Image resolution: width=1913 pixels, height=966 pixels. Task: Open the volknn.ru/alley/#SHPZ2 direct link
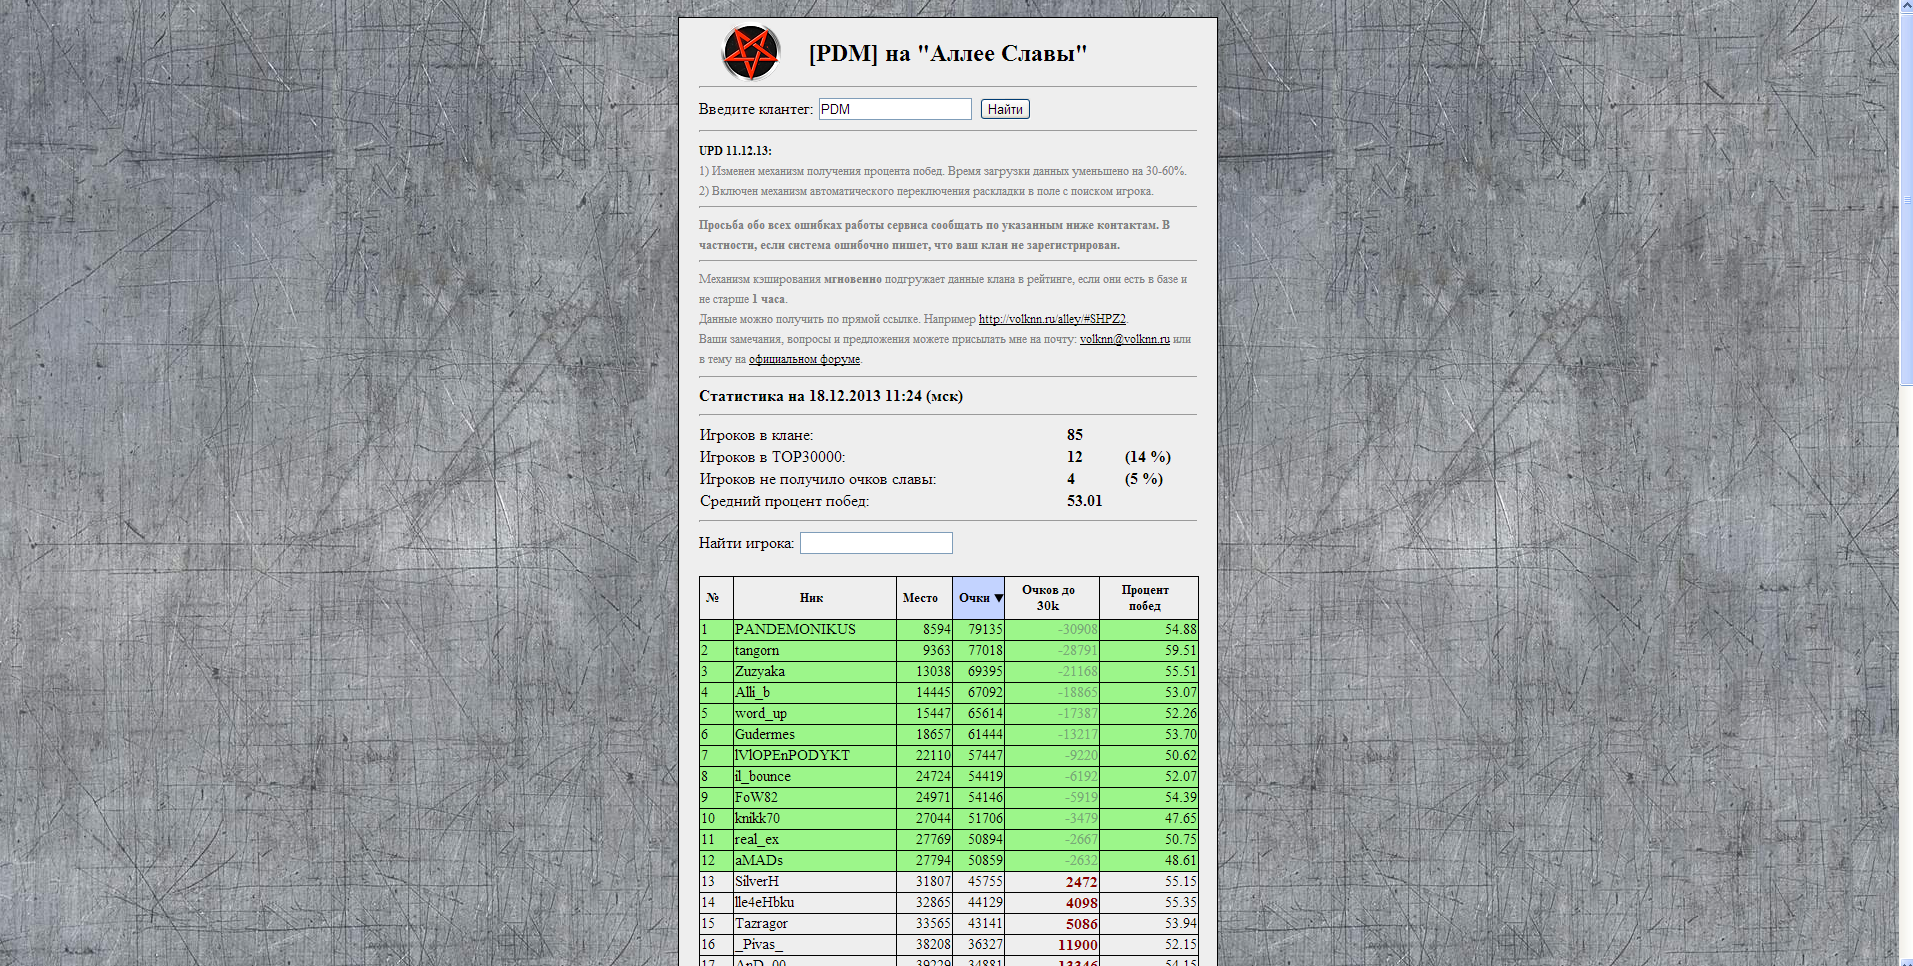coord(1052,319)
